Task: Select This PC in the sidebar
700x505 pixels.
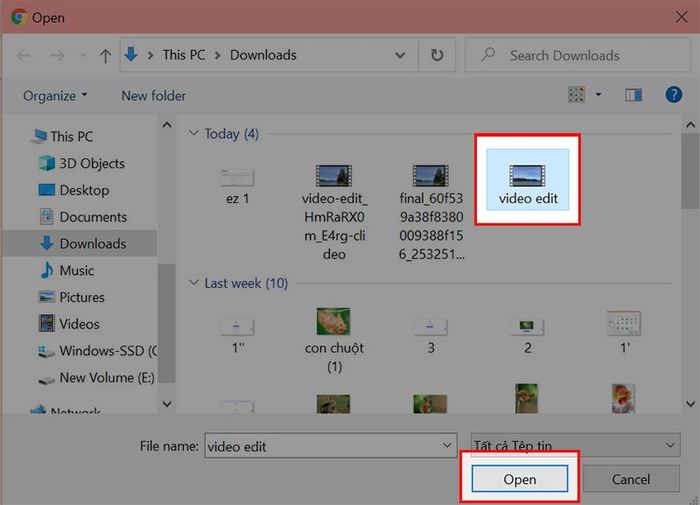Action: pos(62,136)
